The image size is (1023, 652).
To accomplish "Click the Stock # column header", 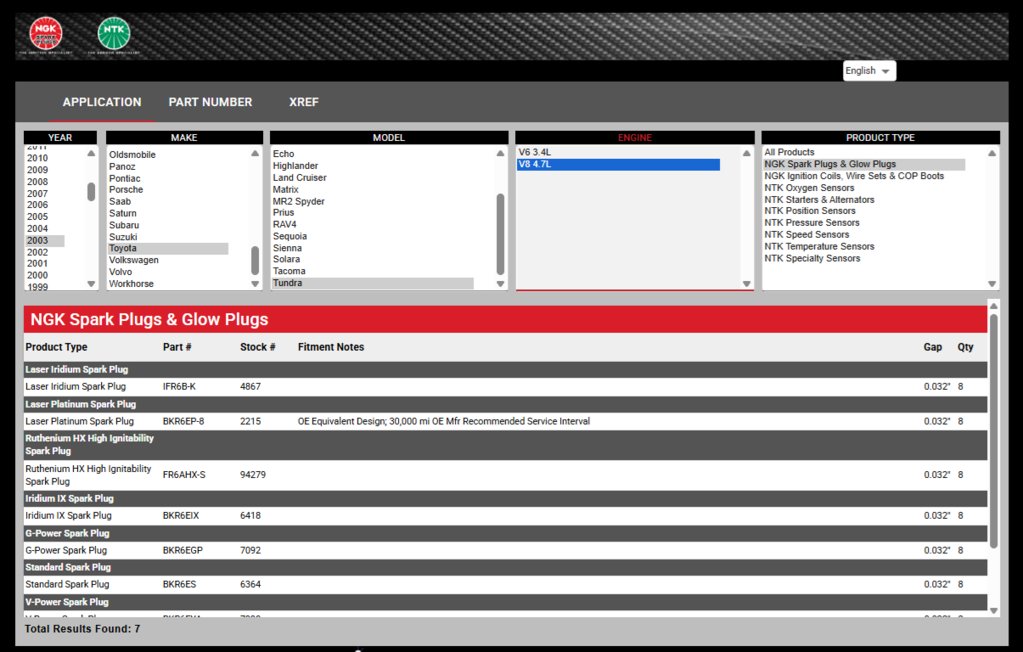I will [258, 347].
